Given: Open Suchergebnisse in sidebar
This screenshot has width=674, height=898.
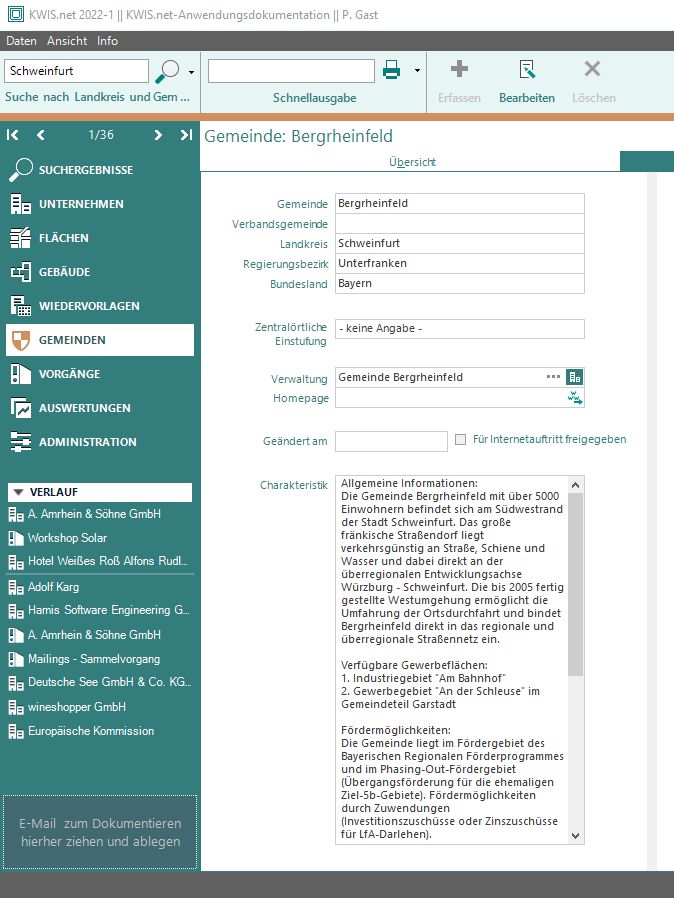Looking at the screenshot, I should point(100,170).
